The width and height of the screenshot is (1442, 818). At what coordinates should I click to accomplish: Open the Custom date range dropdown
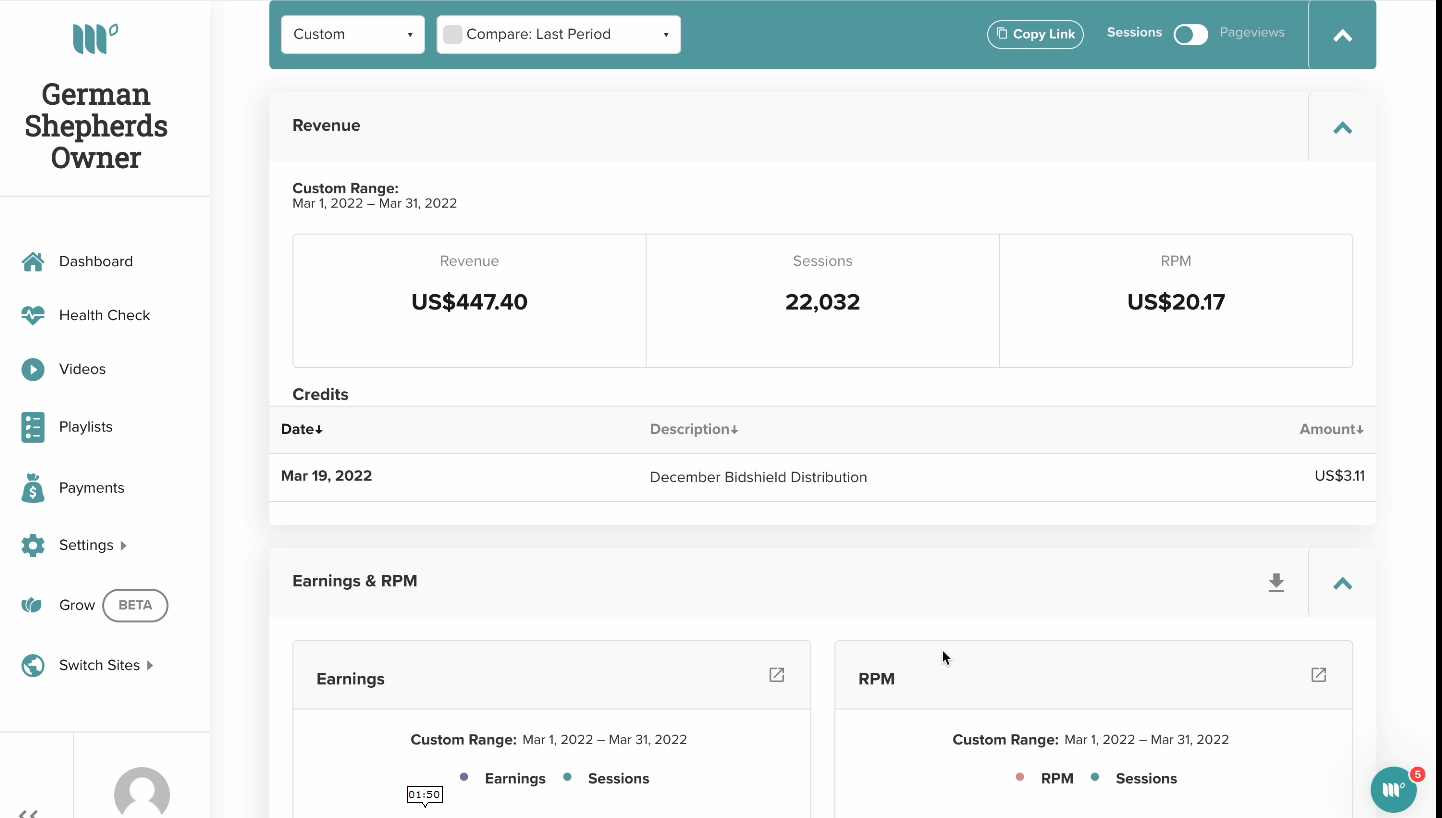point(353,34)
